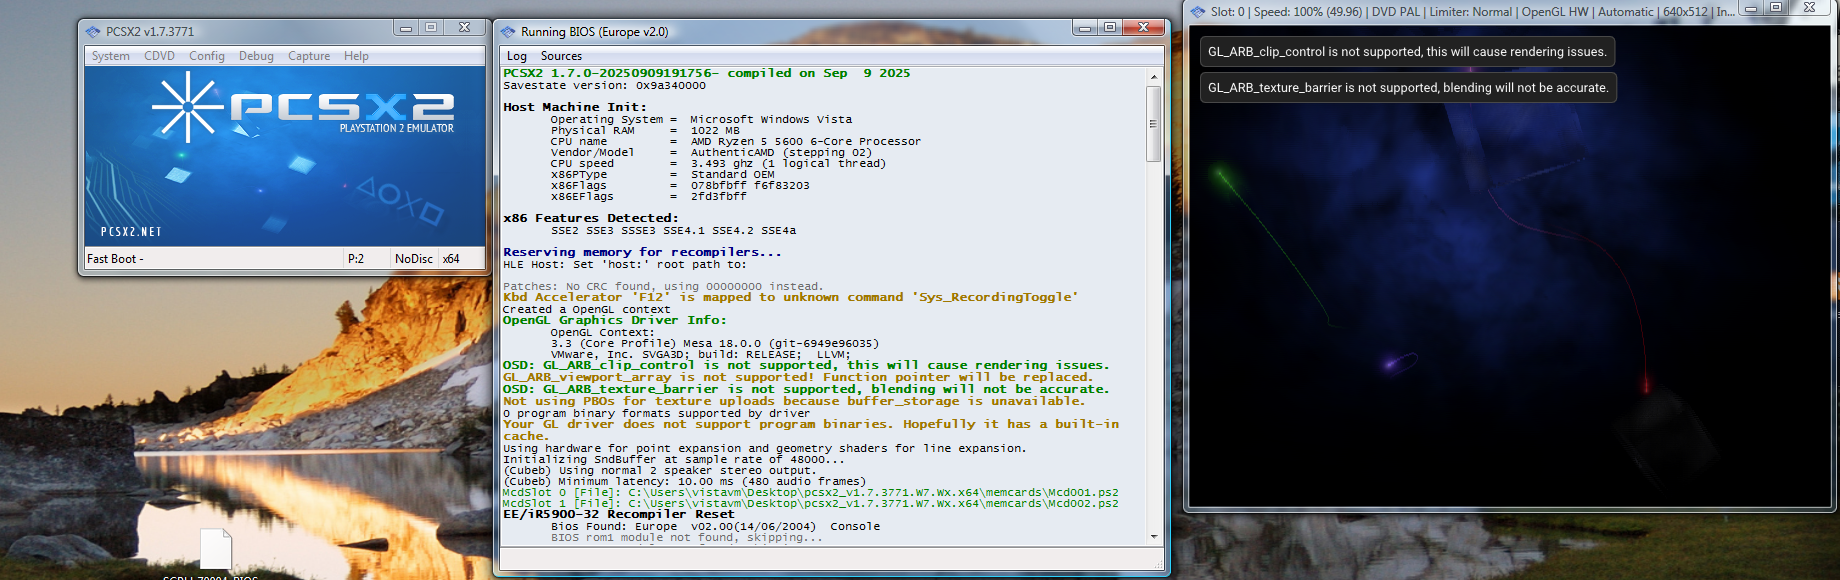Maximize the Running BIOS console window

point(1110,28)
